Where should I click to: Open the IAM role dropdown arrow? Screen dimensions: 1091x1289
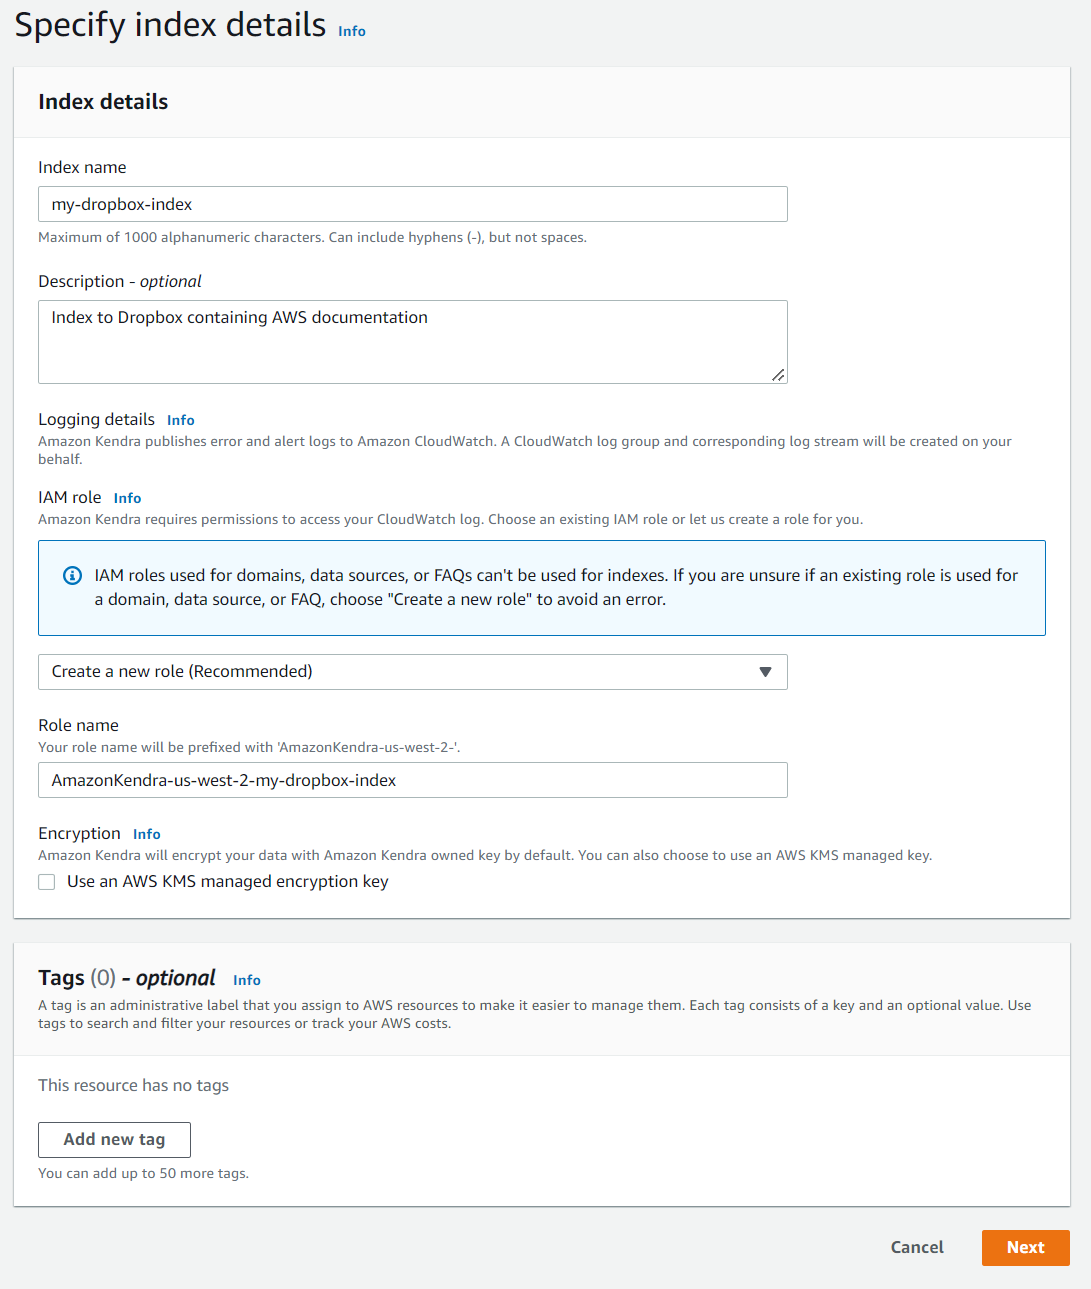765,672
